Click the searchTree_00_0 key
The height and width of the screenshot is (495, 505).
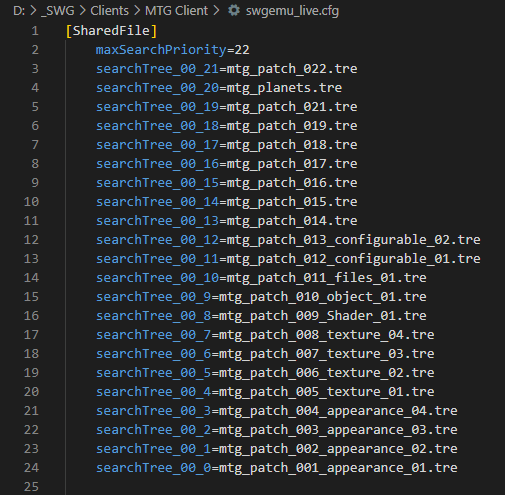pos(154,468)
